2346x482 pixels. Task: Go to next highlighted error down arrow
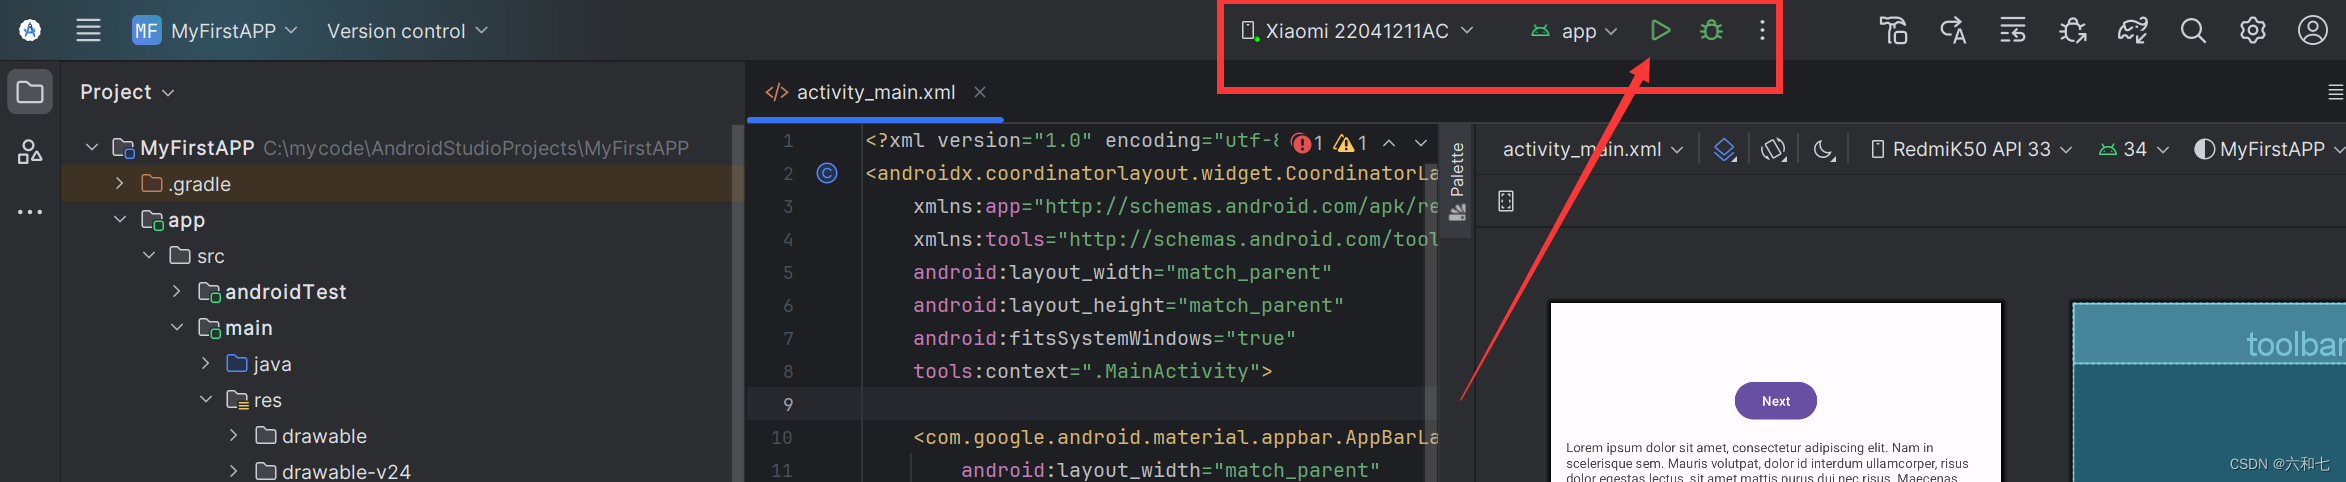(x=1421, y=143)
